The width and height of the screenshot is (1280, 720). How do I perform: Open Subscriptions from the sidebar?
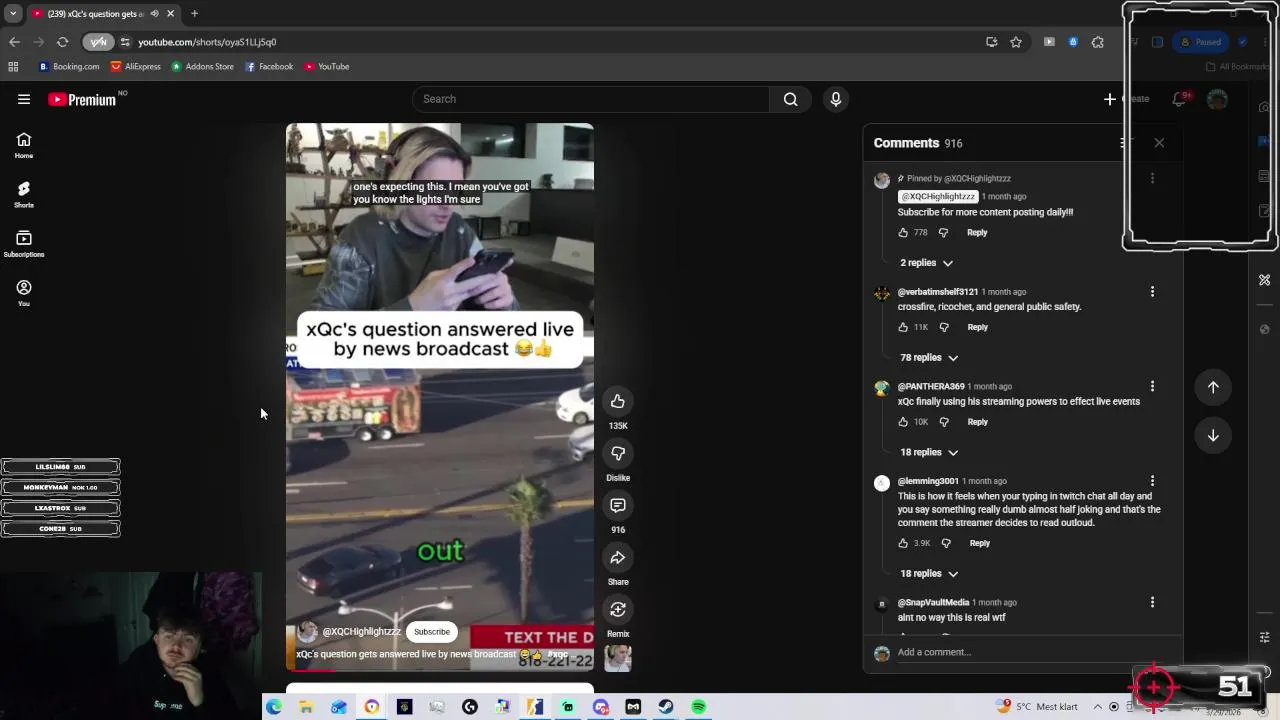tap(24, 244)
